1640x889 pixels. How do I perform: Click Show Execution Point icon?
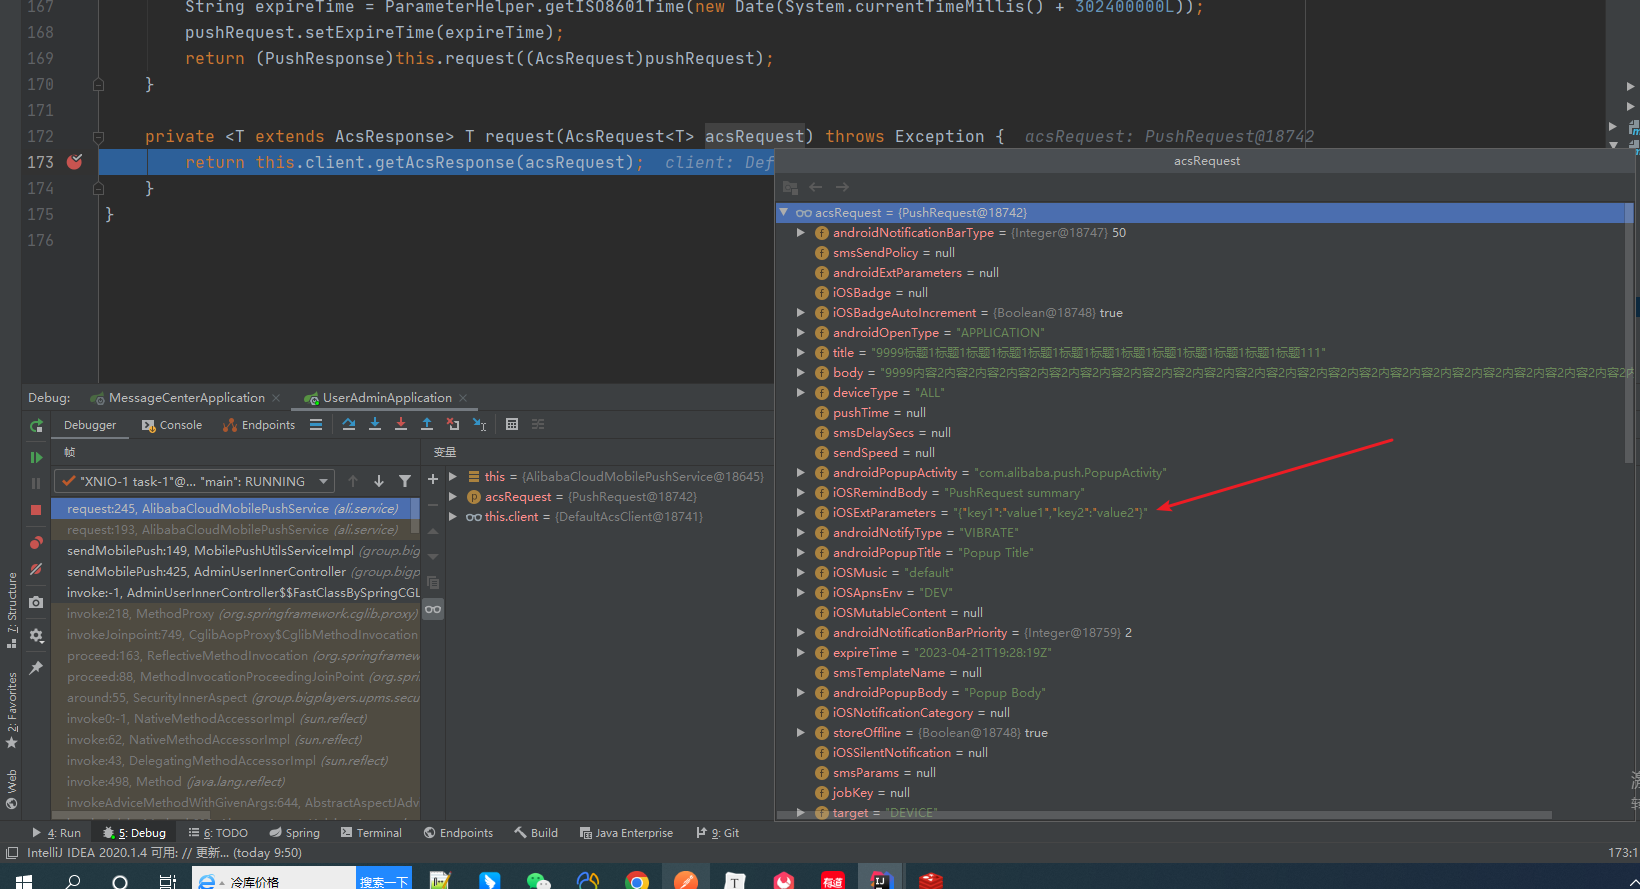click(x=316, y=425)
